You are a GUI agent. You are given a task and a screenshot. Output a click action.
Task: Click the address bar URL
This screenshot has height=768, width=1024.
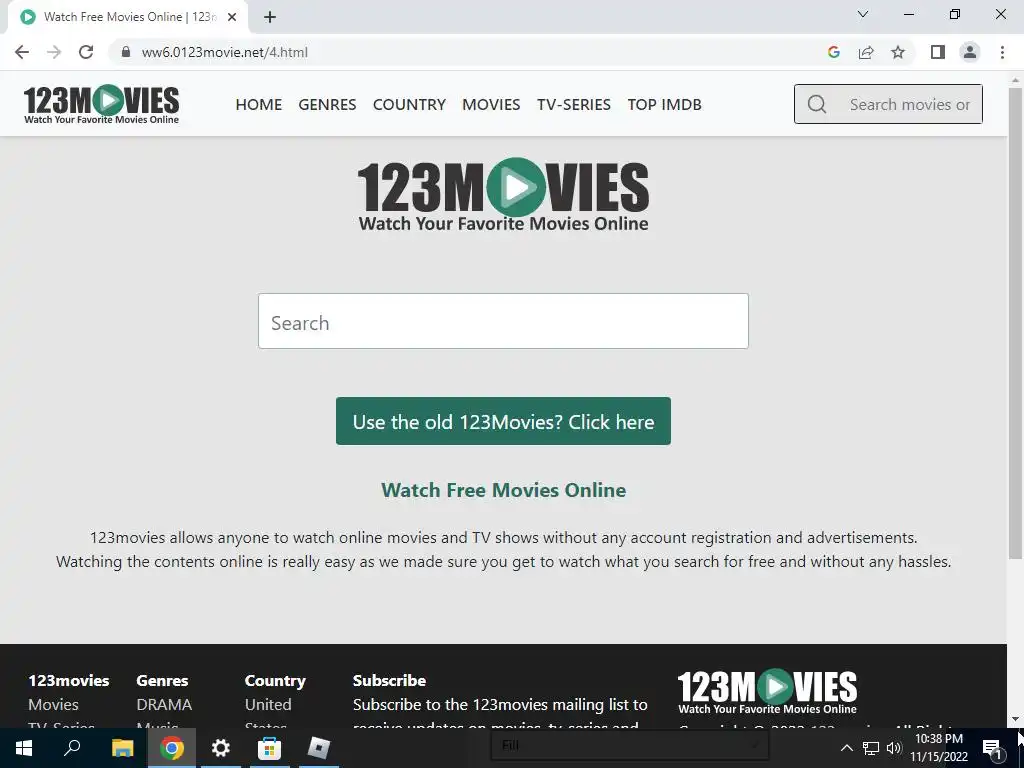point(225,52)
